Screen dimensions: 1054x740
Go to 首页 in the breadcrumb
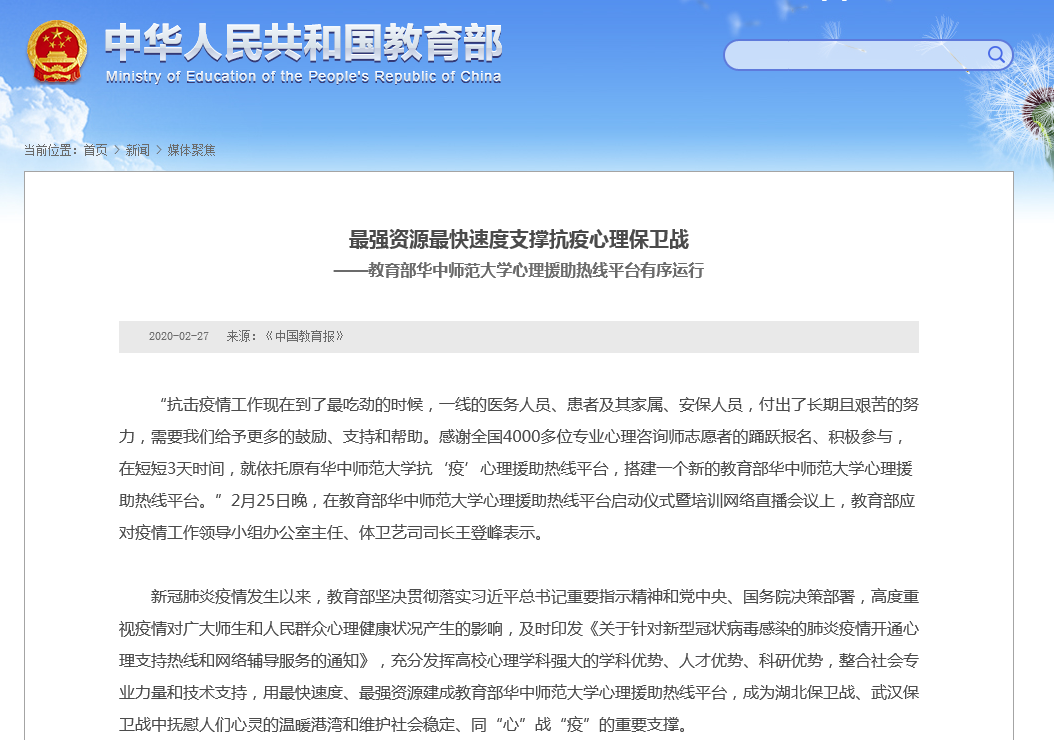tap(95, 150)
